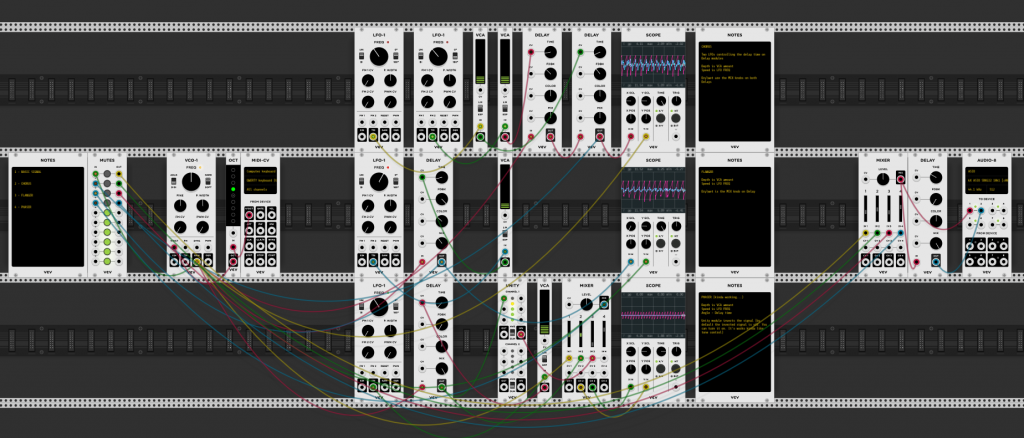
Task: Click '2 - CHORUS' in left NOTES
Action: point(23,183)
